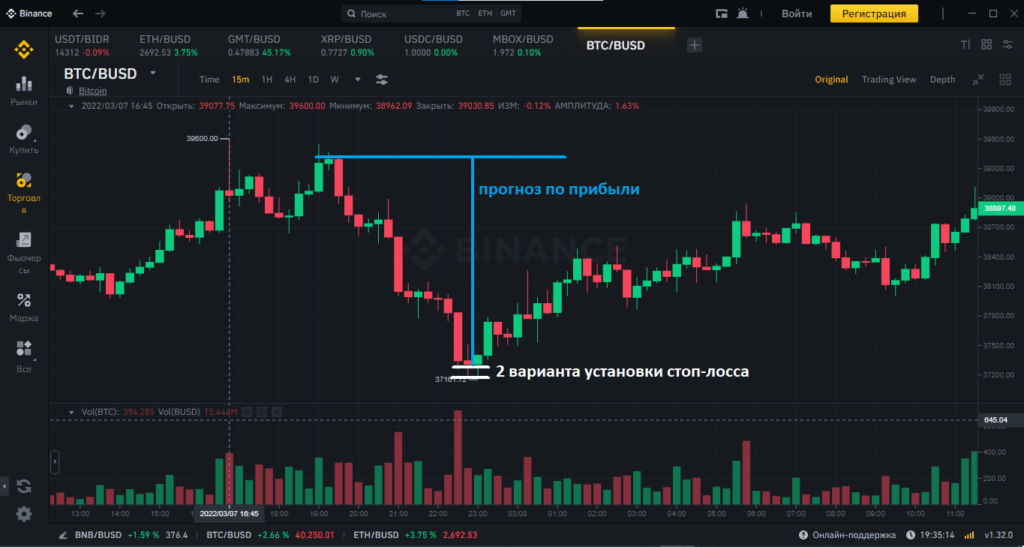The image size is (1024, 547).
Task: Open the chart indicators settings icon
Action: (382, 79)
